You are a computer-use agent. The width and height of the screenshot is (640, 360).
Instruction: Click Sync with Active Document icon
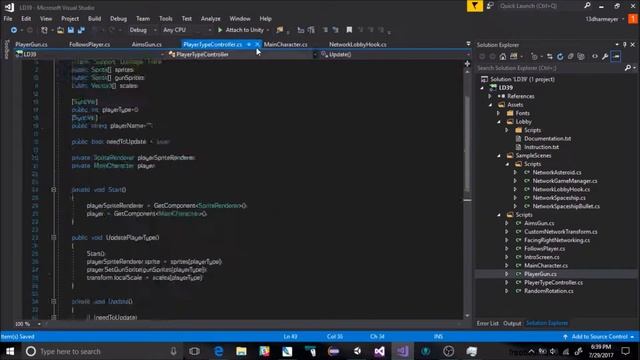[x=550, y=57]
